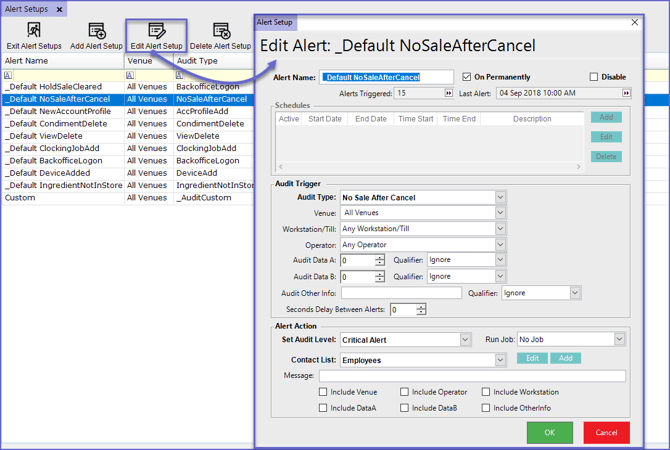Image resolution: width=670 pixels, height=450 pixels.
Task: Click the Add Alert Setup icon
Action: [96, 32]
